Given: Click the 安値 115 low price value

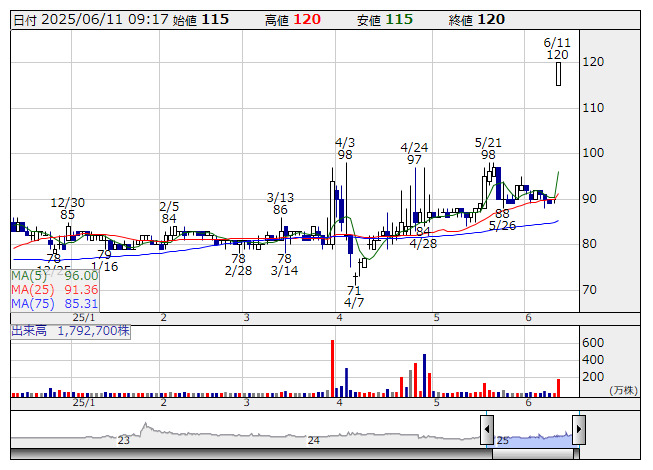Looking at the screenshot, I should coord(385,20).
